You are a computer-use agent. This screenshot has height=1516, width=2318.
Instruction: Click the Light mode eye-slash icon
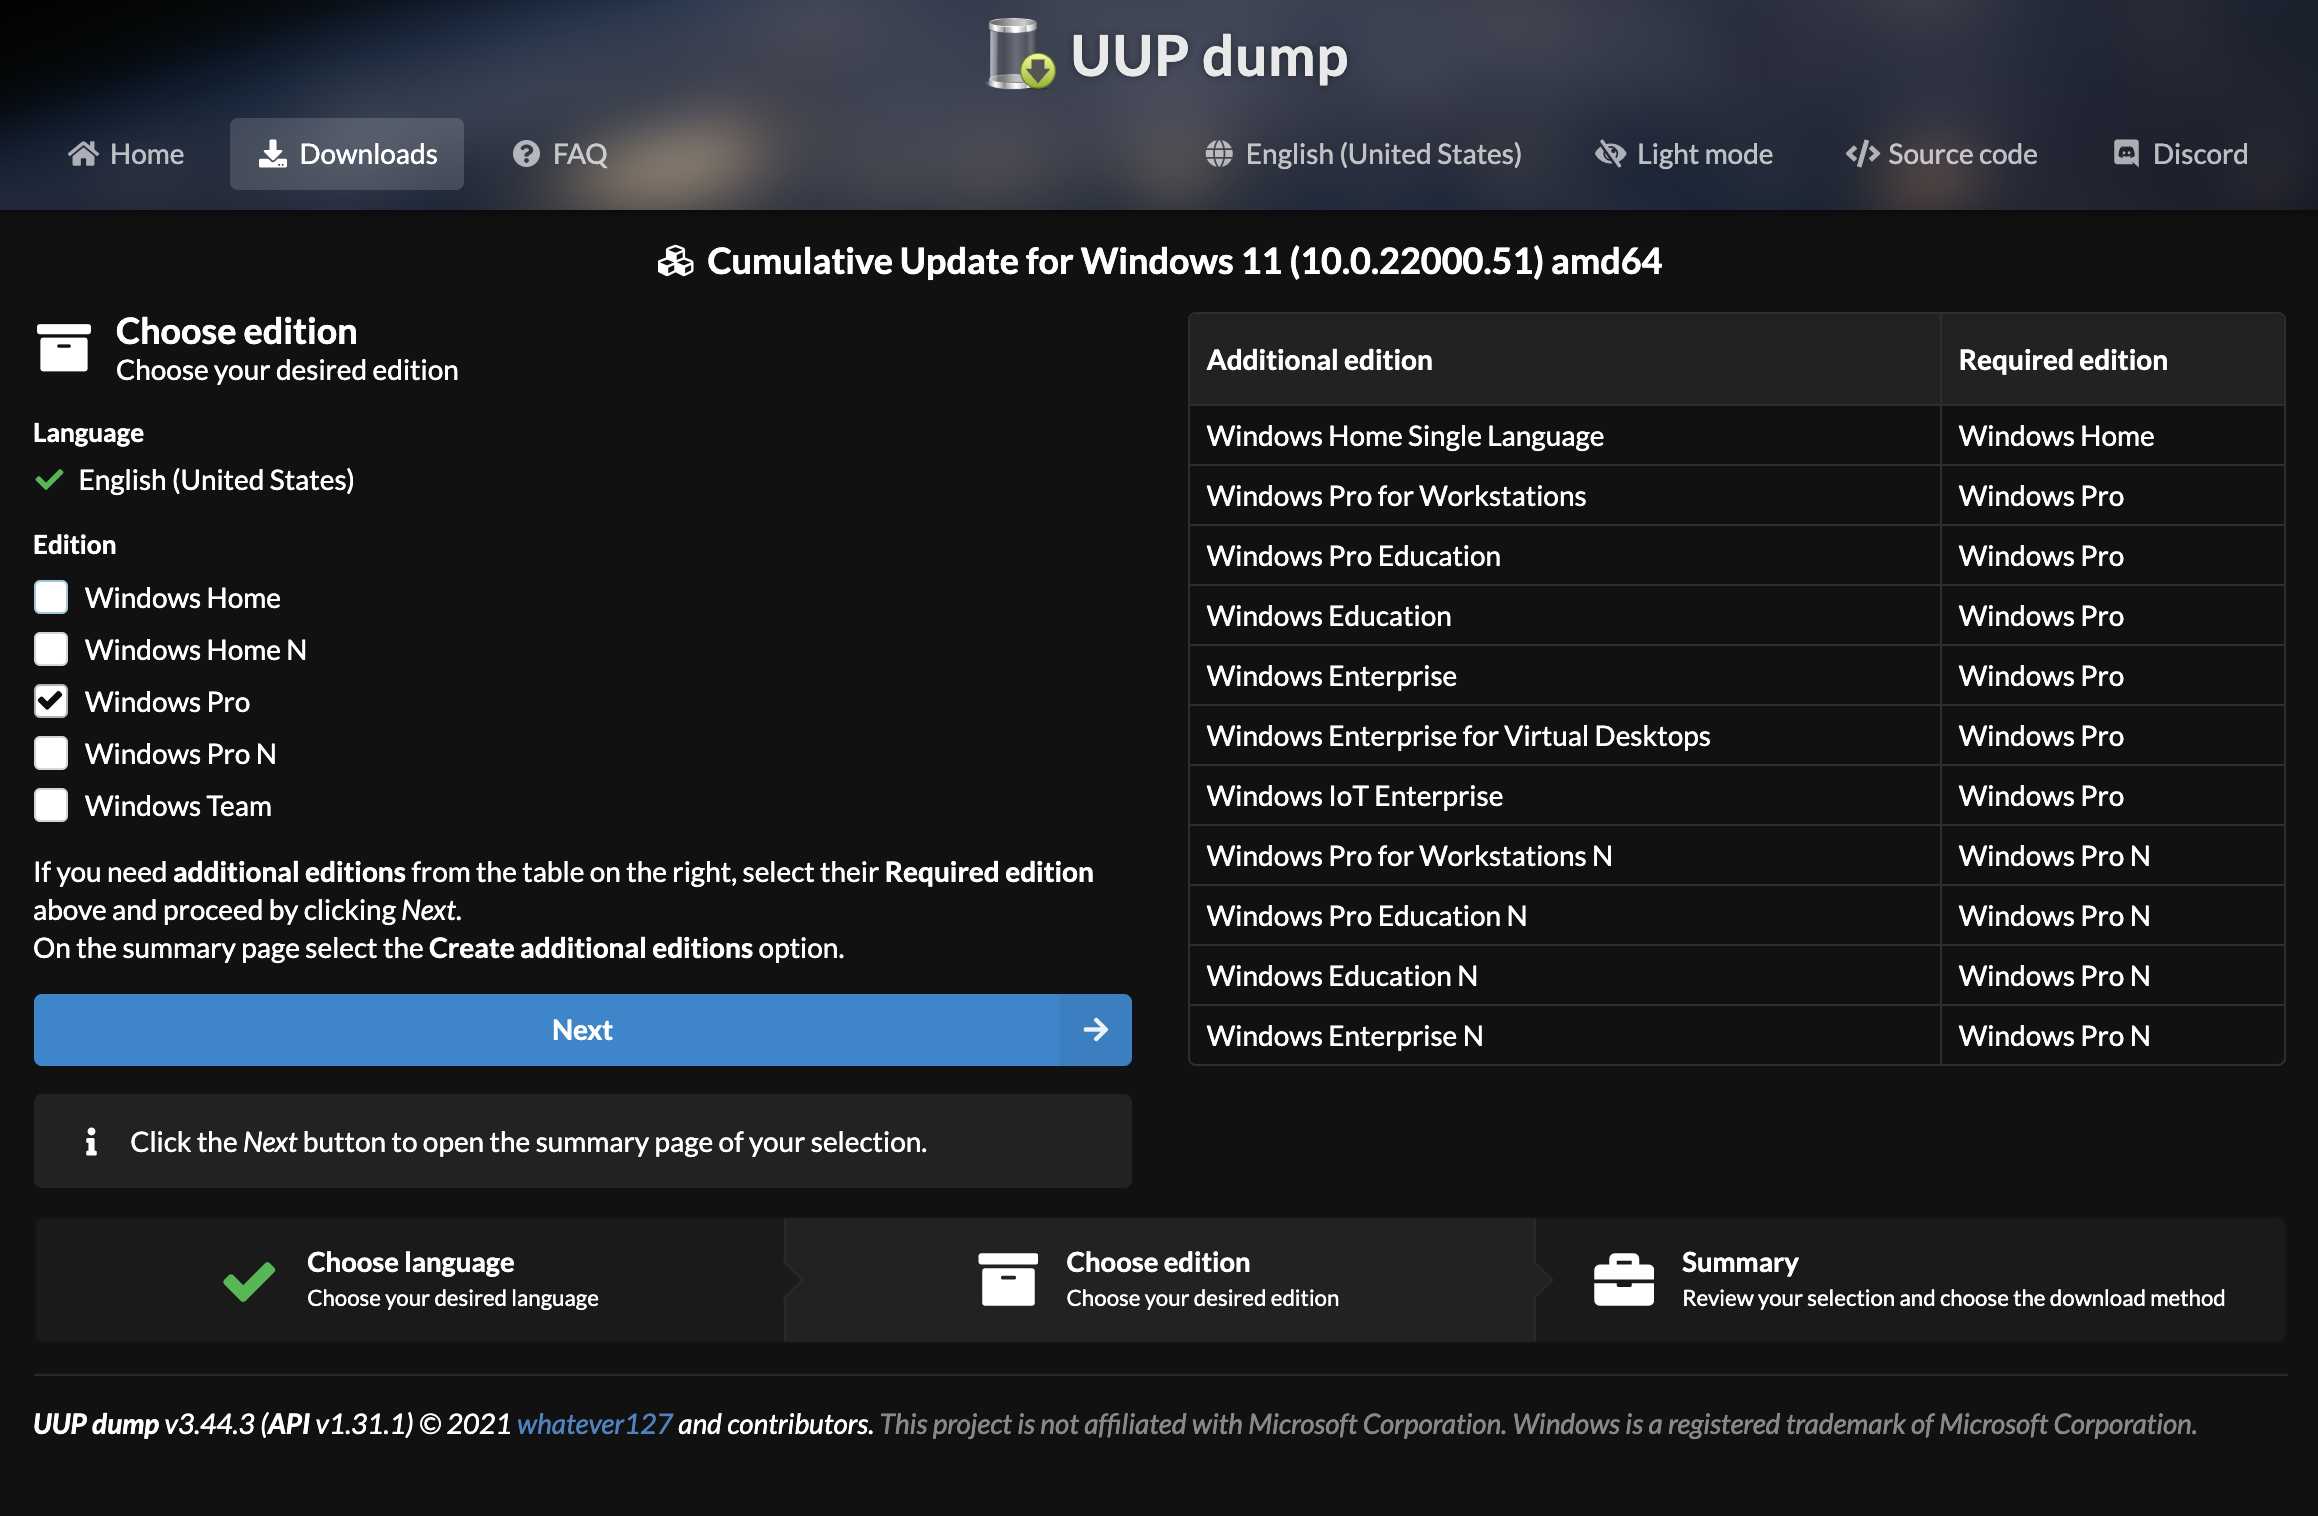point(1610,154)
